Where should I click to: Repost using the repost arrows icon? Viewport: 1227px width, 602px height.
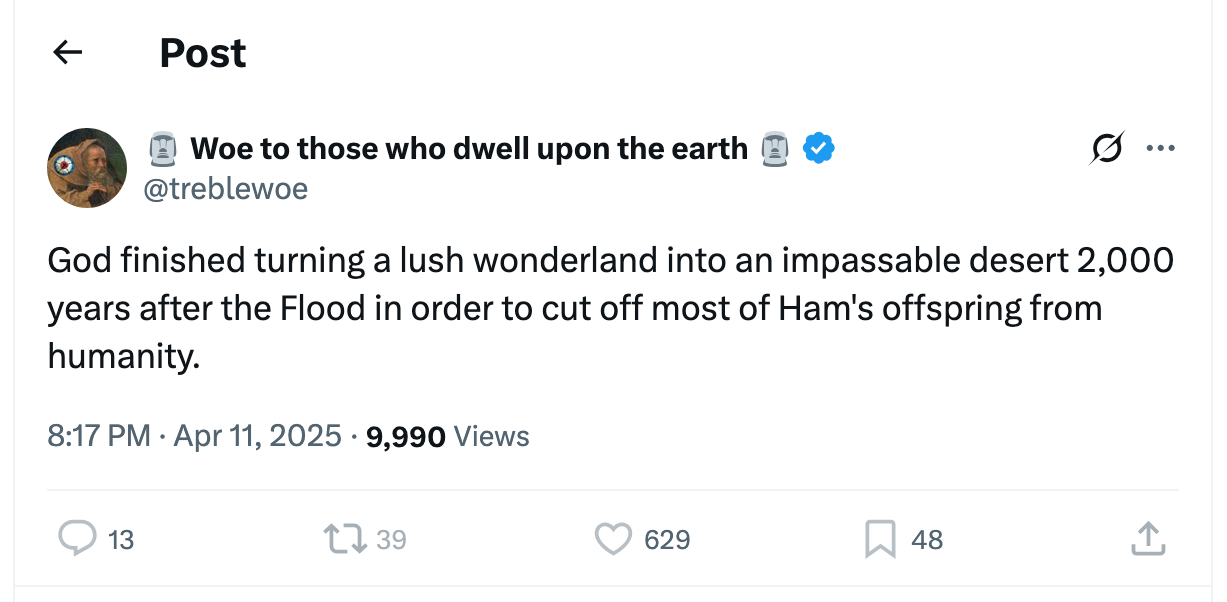pyautogui.click(x=342, y=539)
